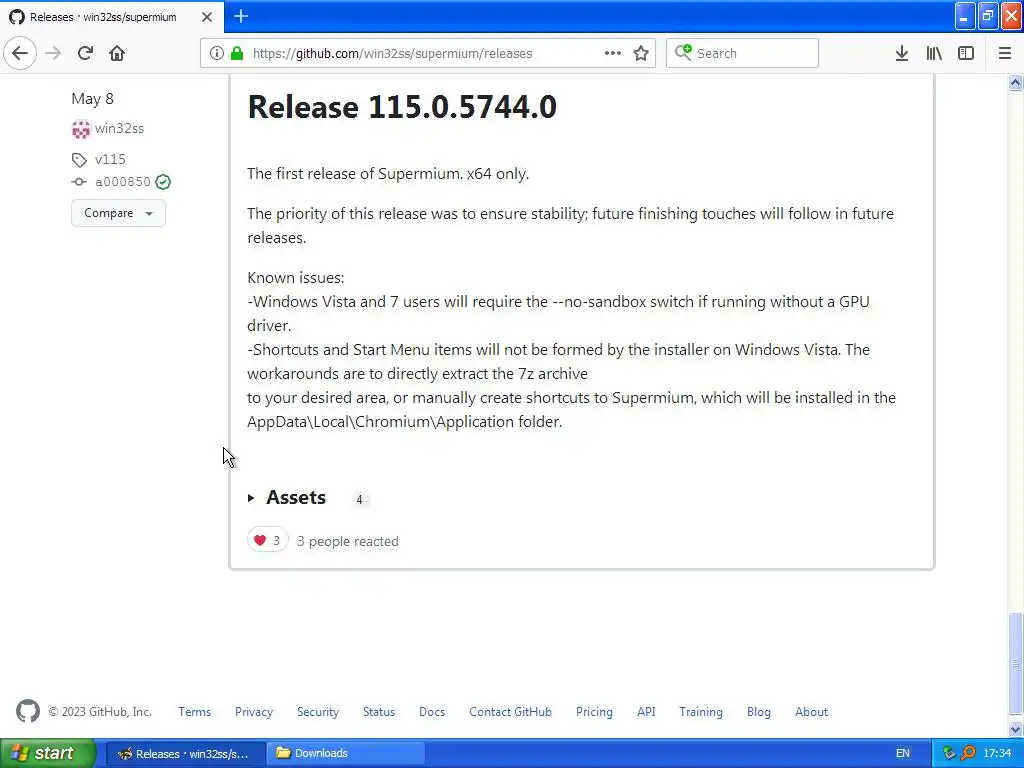1024x768 pixels.
Task: Open the Compare dropdown
Action: [118, 213]
